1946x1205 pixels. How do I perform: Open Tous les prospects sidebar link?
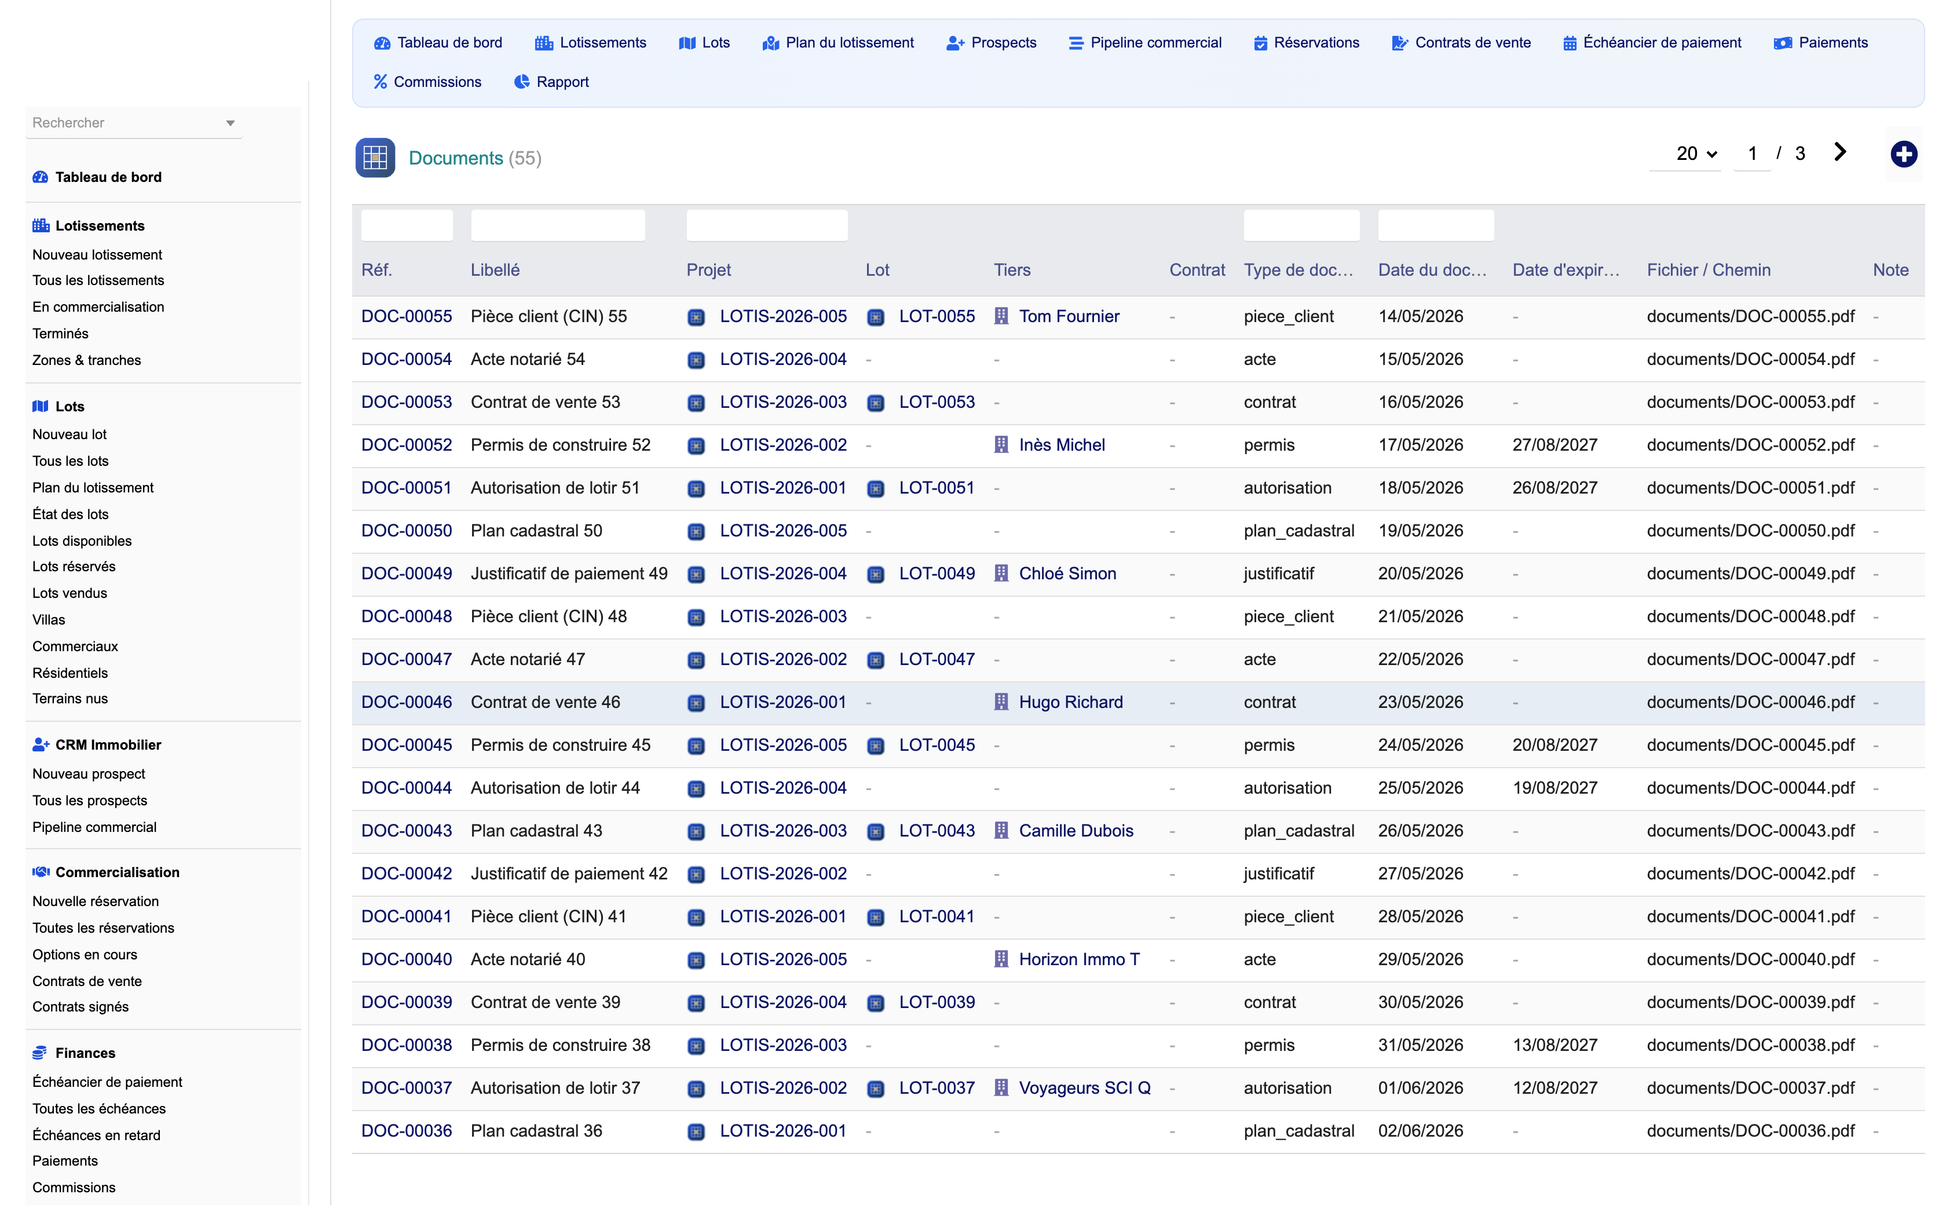pos(90,801)
